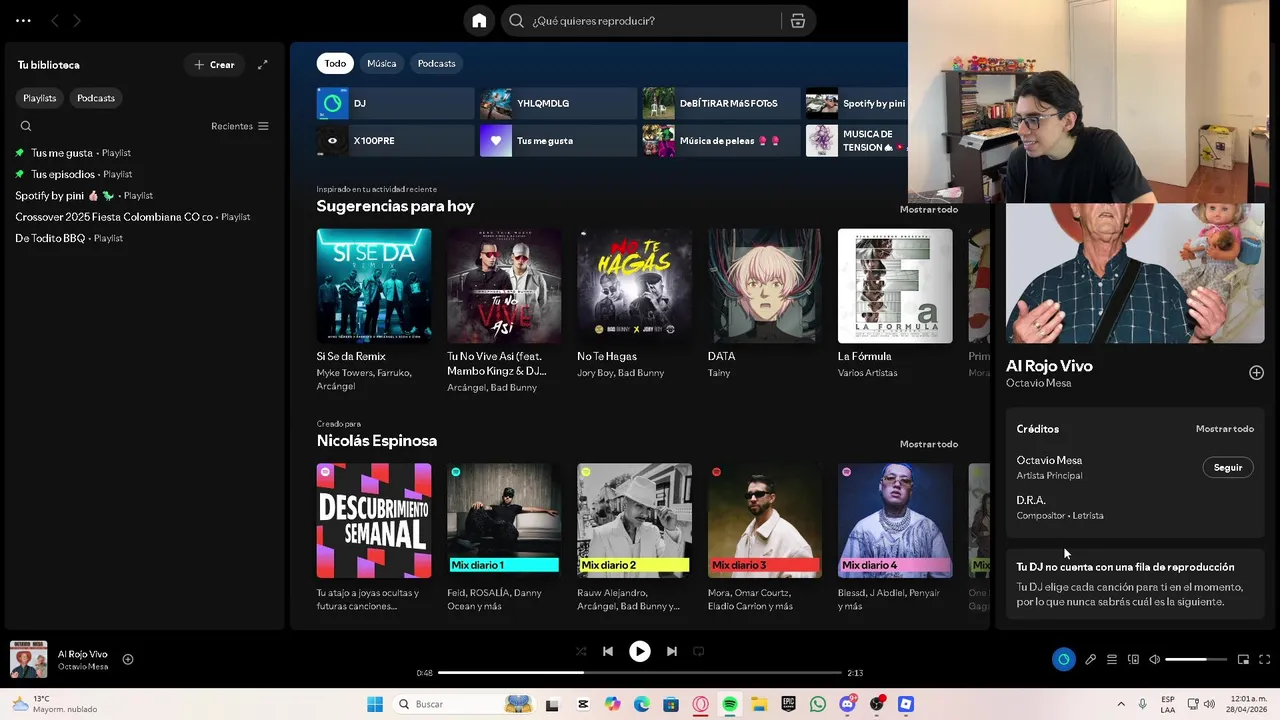The image size is (1280, 720).
Task: Expand Tu biblioteca to full view
Action: pyautogui.click(x=262, y=65)
